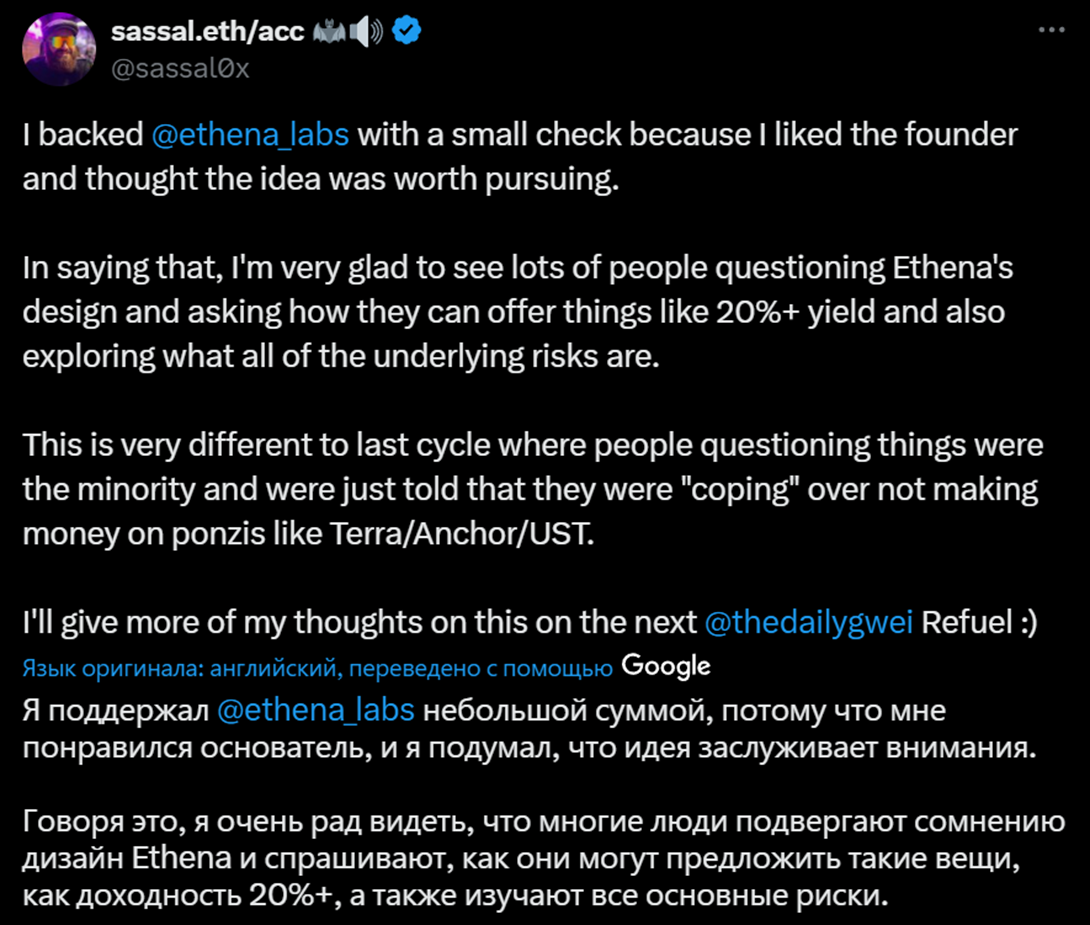Click the blue verified checkmark badge
The height and width of the screenshot is (925, 1090).
pyautogui.click(x=407, y=31)
